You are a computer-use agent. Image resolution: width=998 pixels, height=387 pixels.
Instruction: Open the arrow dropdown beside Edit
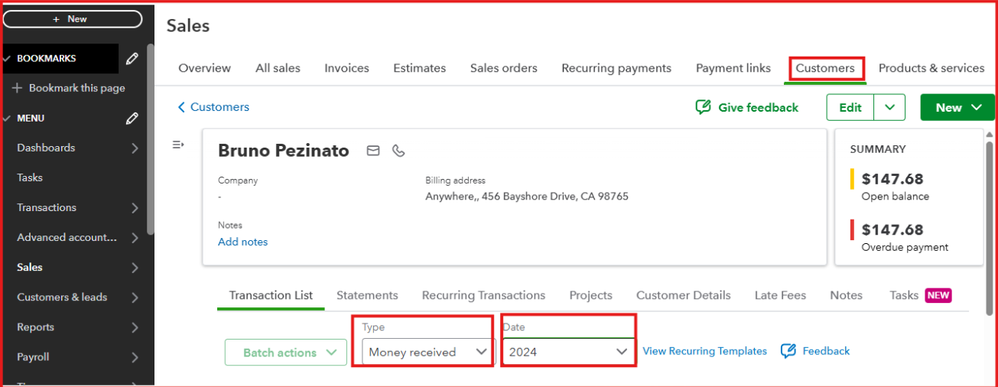pos(889,108)
